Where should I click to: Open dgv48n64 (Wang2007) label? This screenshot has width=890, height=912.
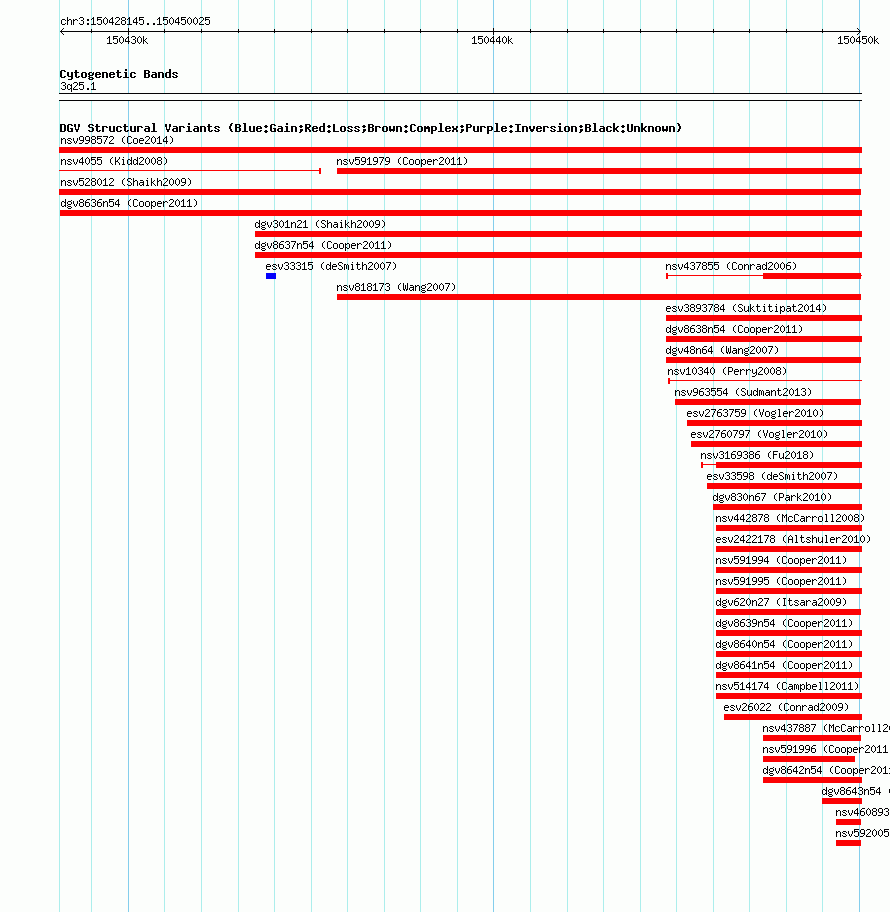[722, 350]
